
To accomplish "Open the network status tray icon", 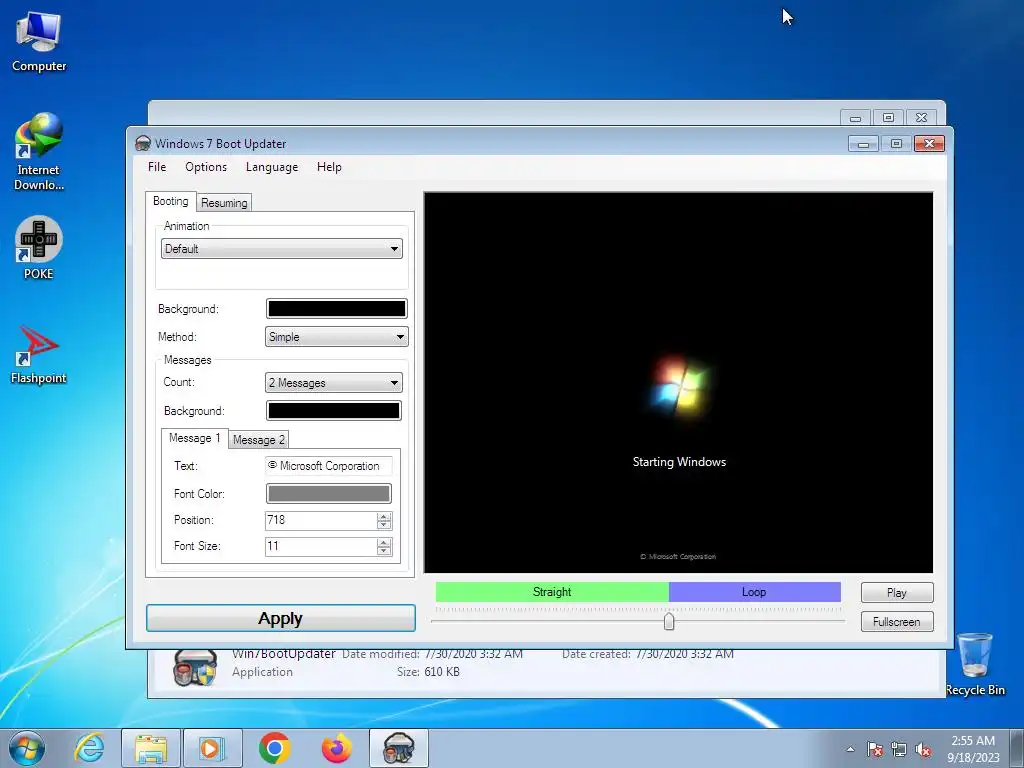I will pos(899,749).
